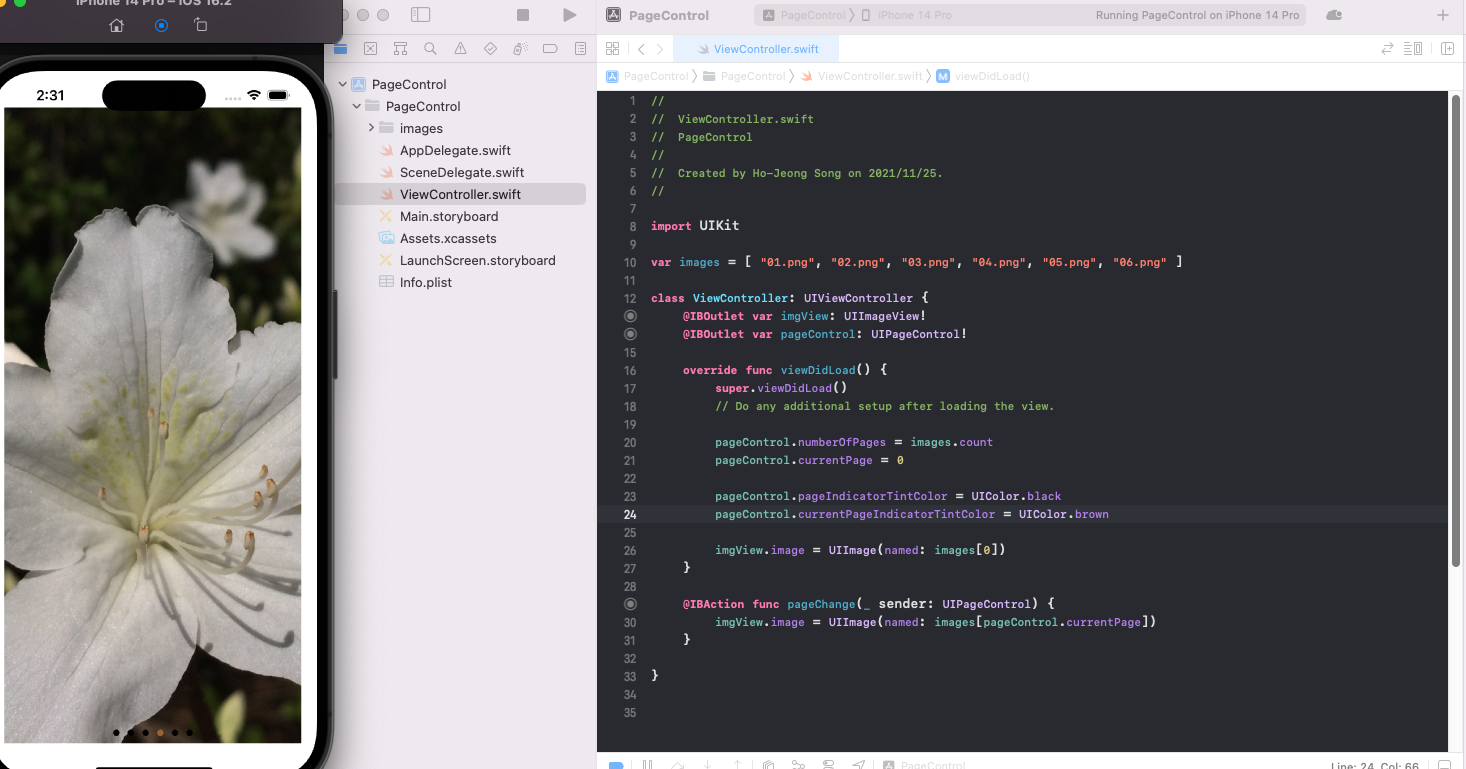The image size is (1466, 769).
Task: Select the ViewController.swift editor tab
Action: [x=756, y=48]
